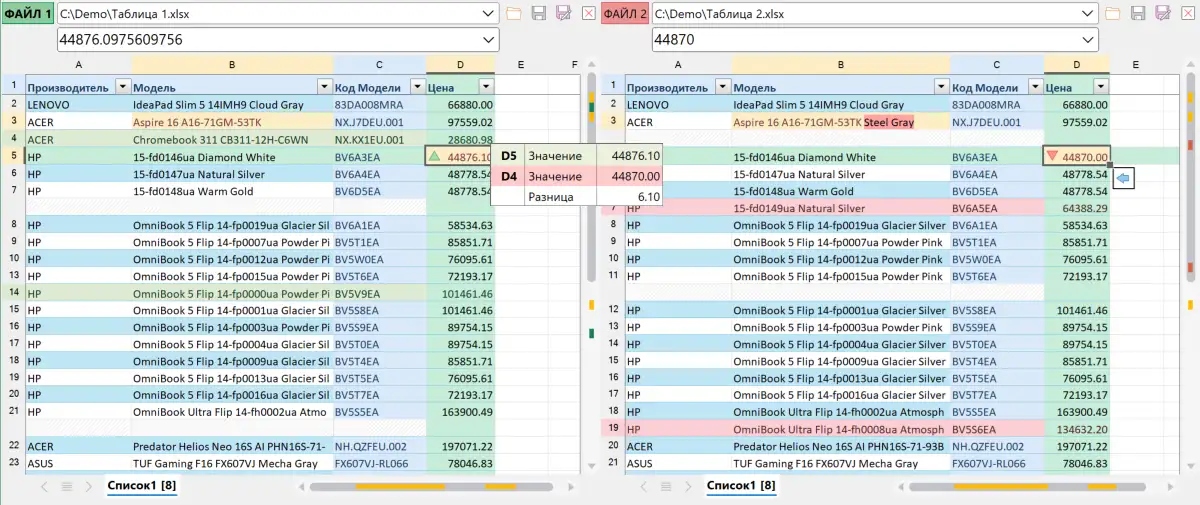
Task: Click NX.KX1EU.001 code in File 1
Action: [x=379, y=139]
